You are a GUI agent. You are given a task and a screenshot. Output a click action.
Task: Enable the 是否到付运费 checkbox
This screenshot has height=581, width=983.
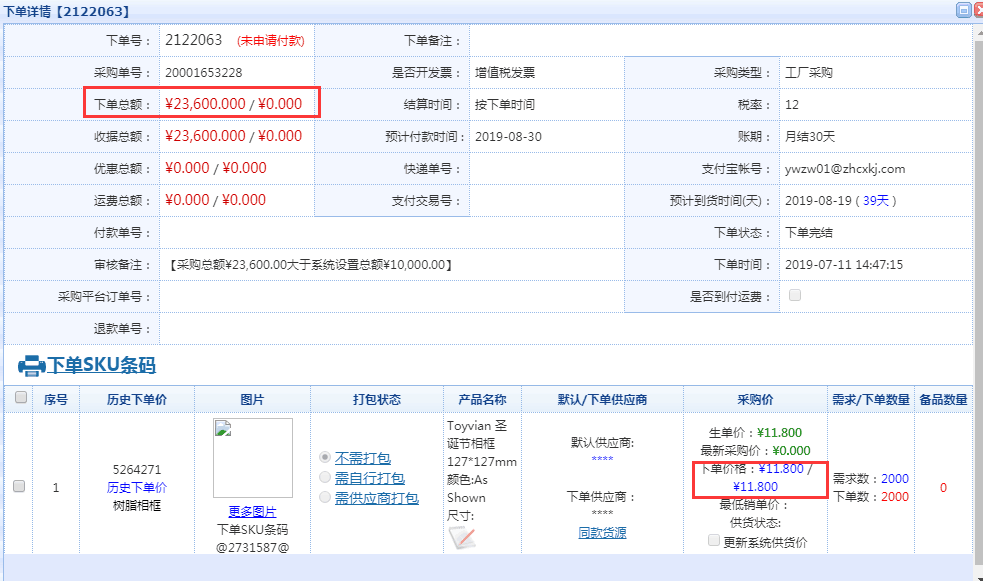795,295
